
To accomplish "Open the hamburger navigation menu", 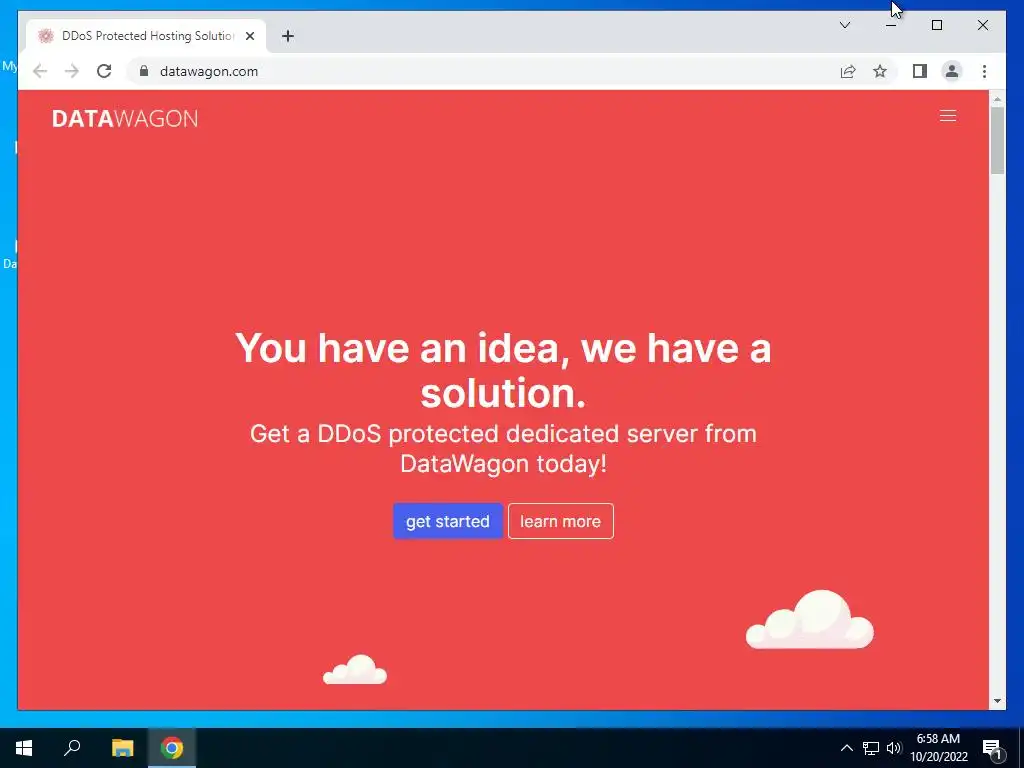I will pyautogui.click(x=948, y=116).
